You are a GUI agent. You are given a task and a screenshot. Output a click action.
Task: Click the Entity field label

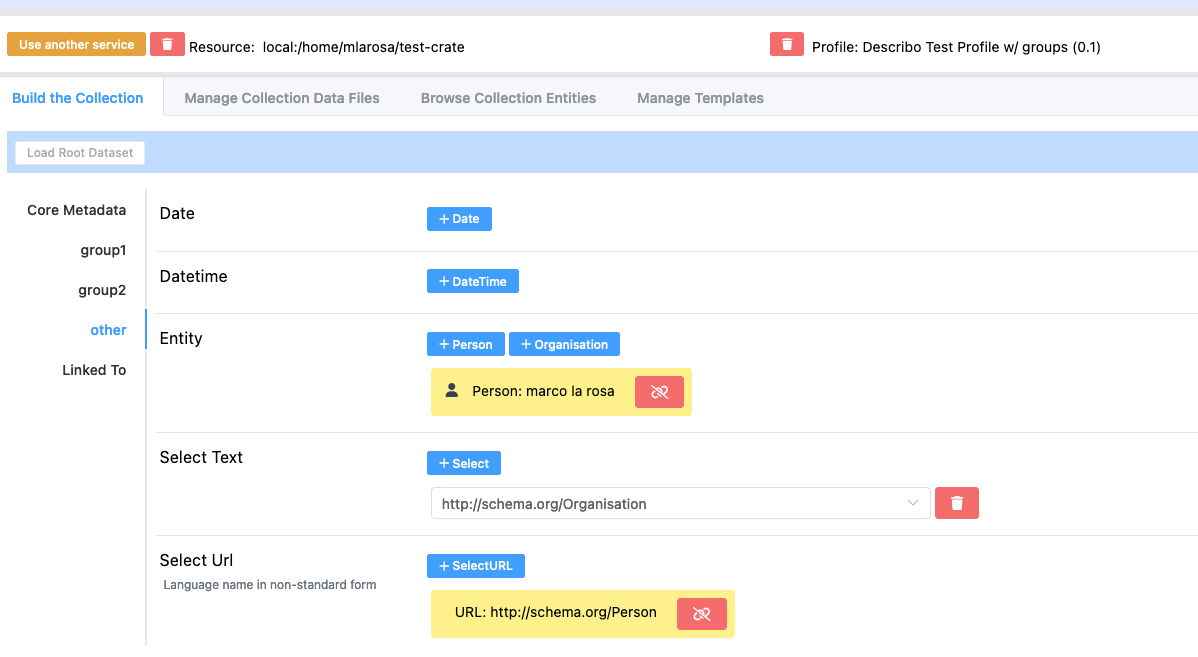click(181, 338)
